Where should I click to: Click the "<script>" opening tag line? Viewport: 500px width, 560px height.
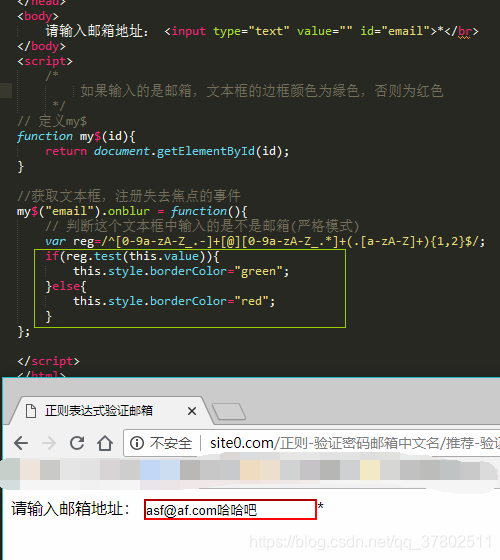click(45, 61)
